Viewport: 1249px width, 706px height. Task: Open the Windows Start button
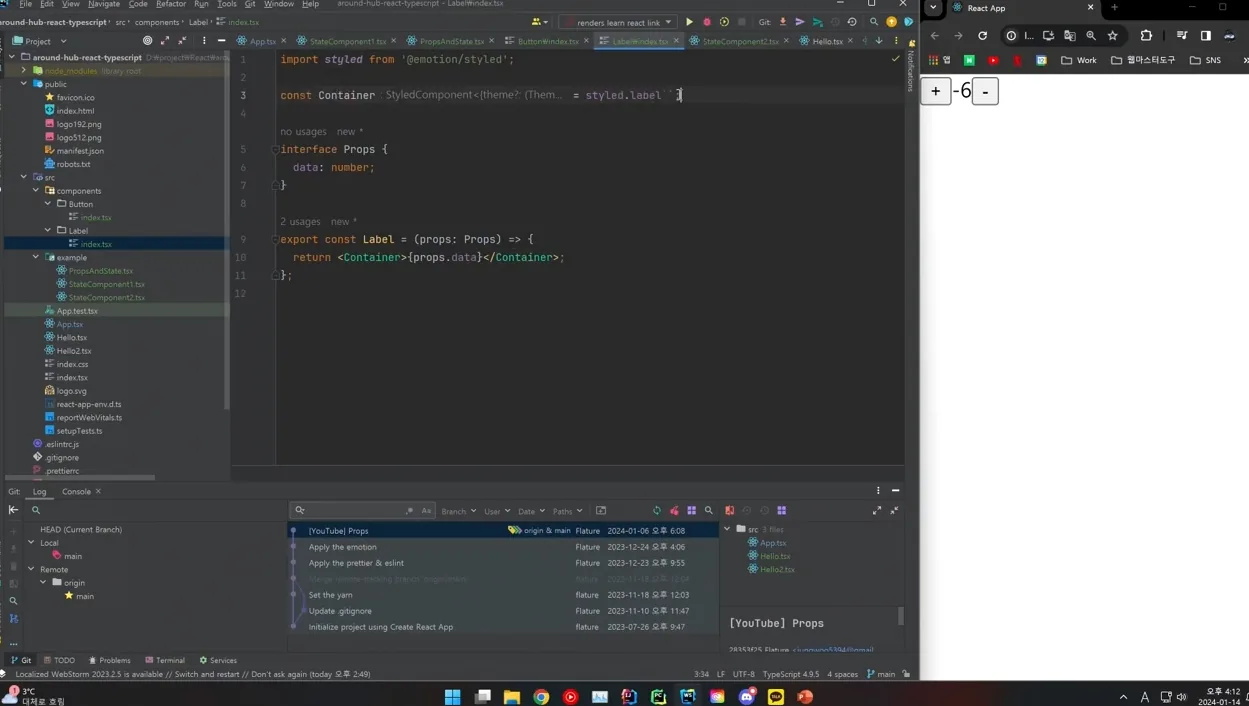[x=452, y=696]
